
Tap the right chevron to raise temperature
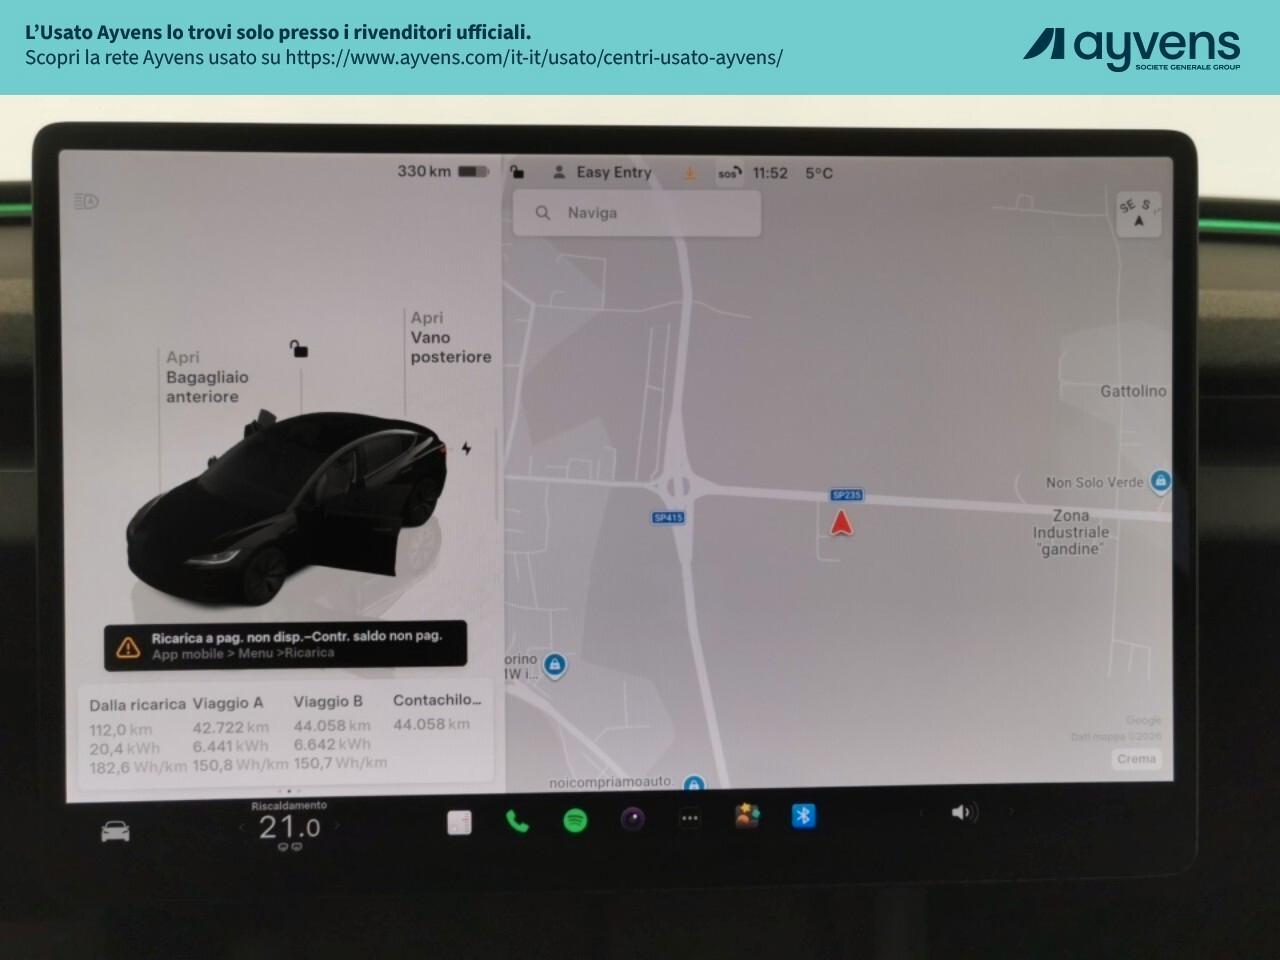point(334,826)
